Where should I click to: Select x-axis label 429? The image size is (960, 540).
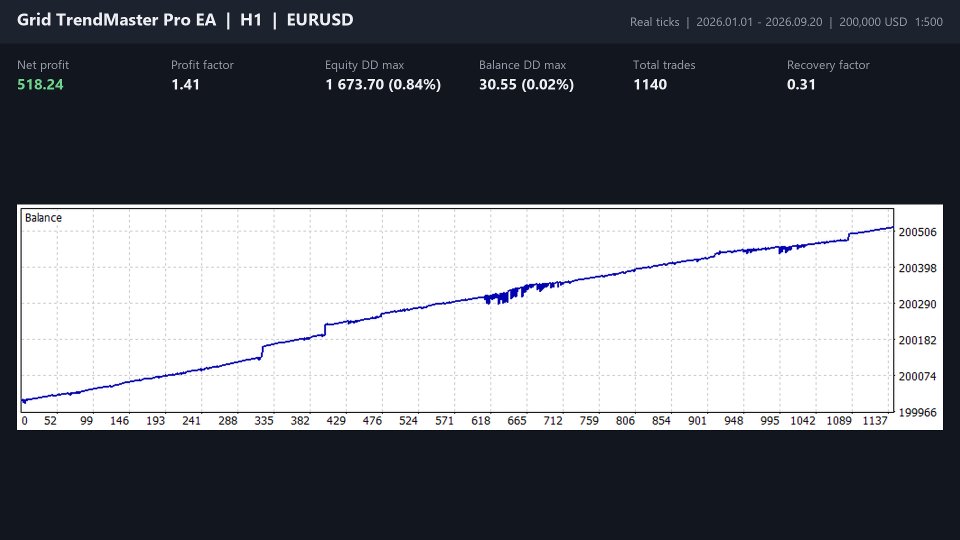pos(336,421)
